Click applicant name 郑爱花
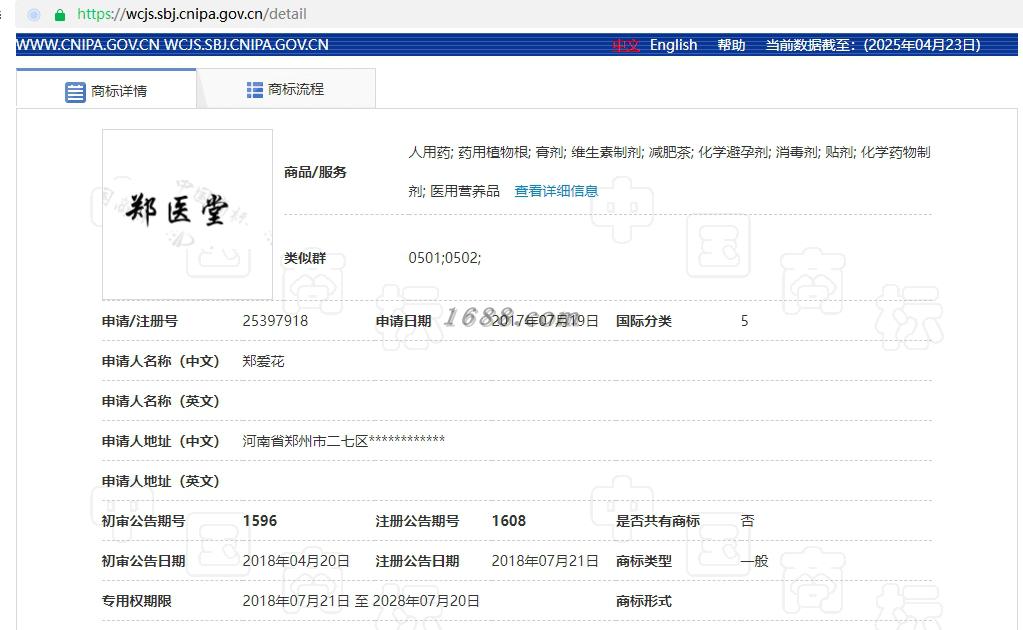The height and width of the screenshot is (630, 1023). point(263,361)
